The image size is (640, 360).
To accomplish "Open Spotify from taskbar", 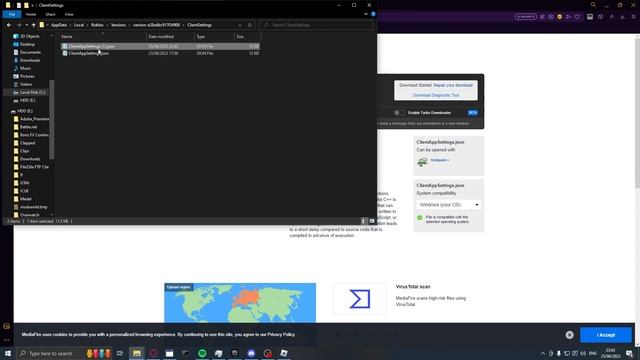I will tap(202, 353).
